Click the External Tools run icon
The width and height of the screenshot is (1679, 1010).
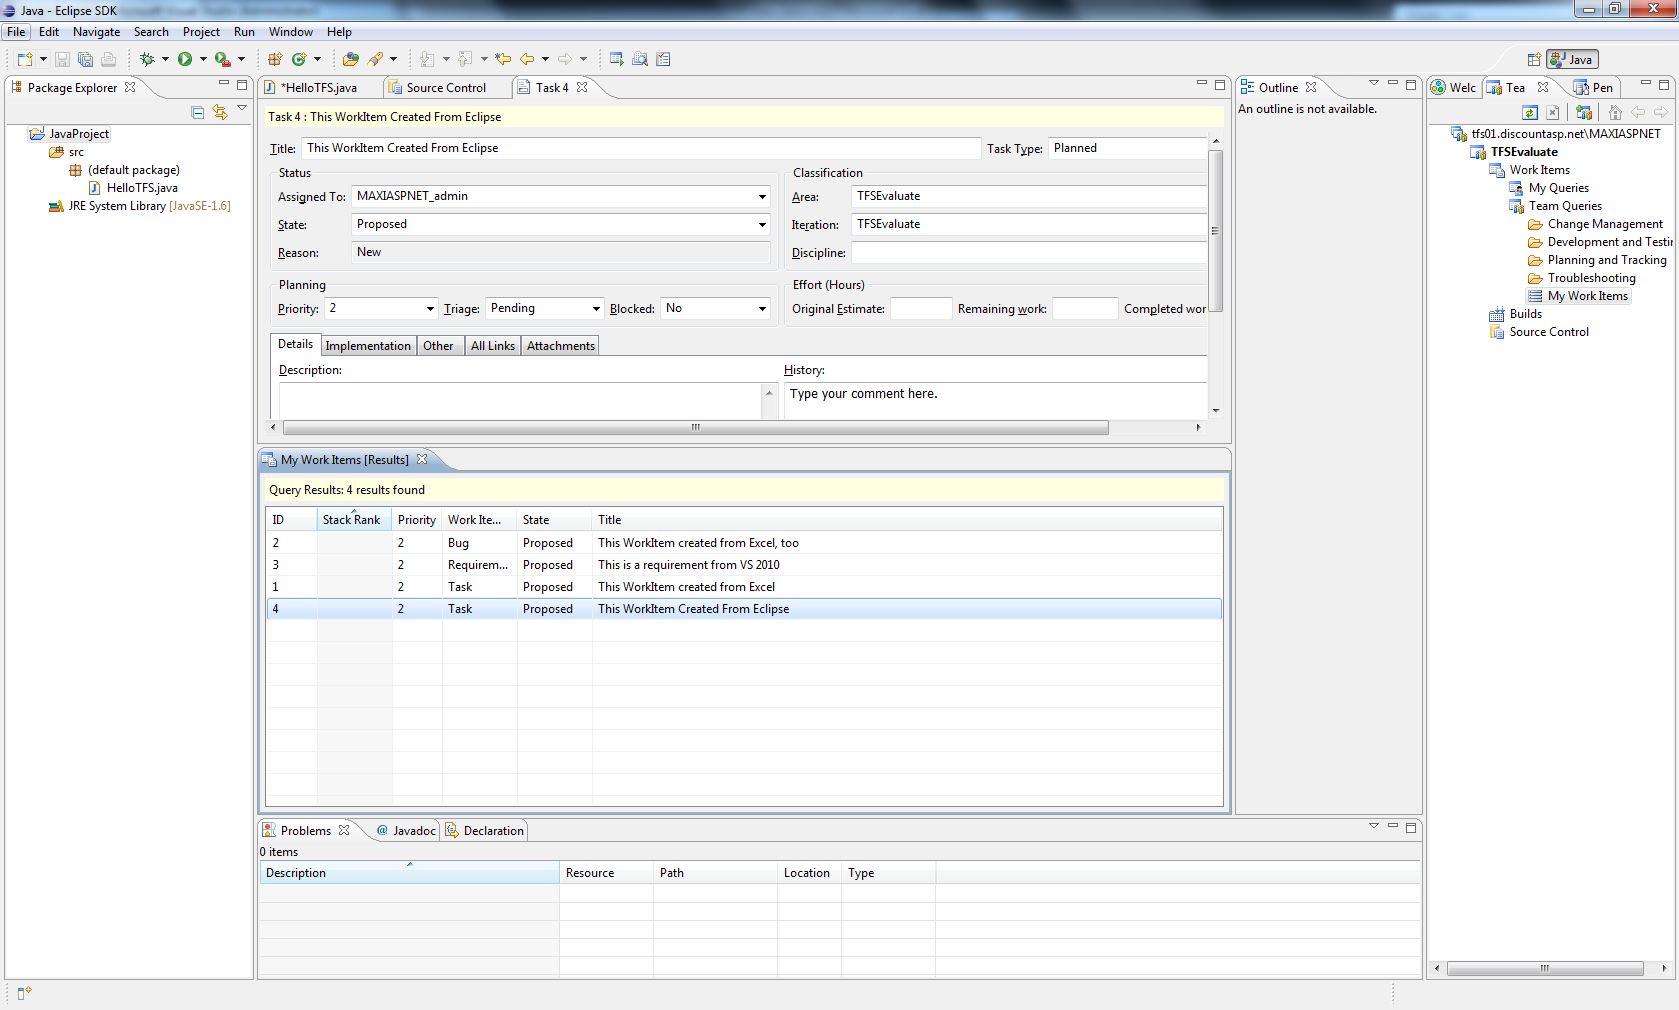tap(223, 59)
